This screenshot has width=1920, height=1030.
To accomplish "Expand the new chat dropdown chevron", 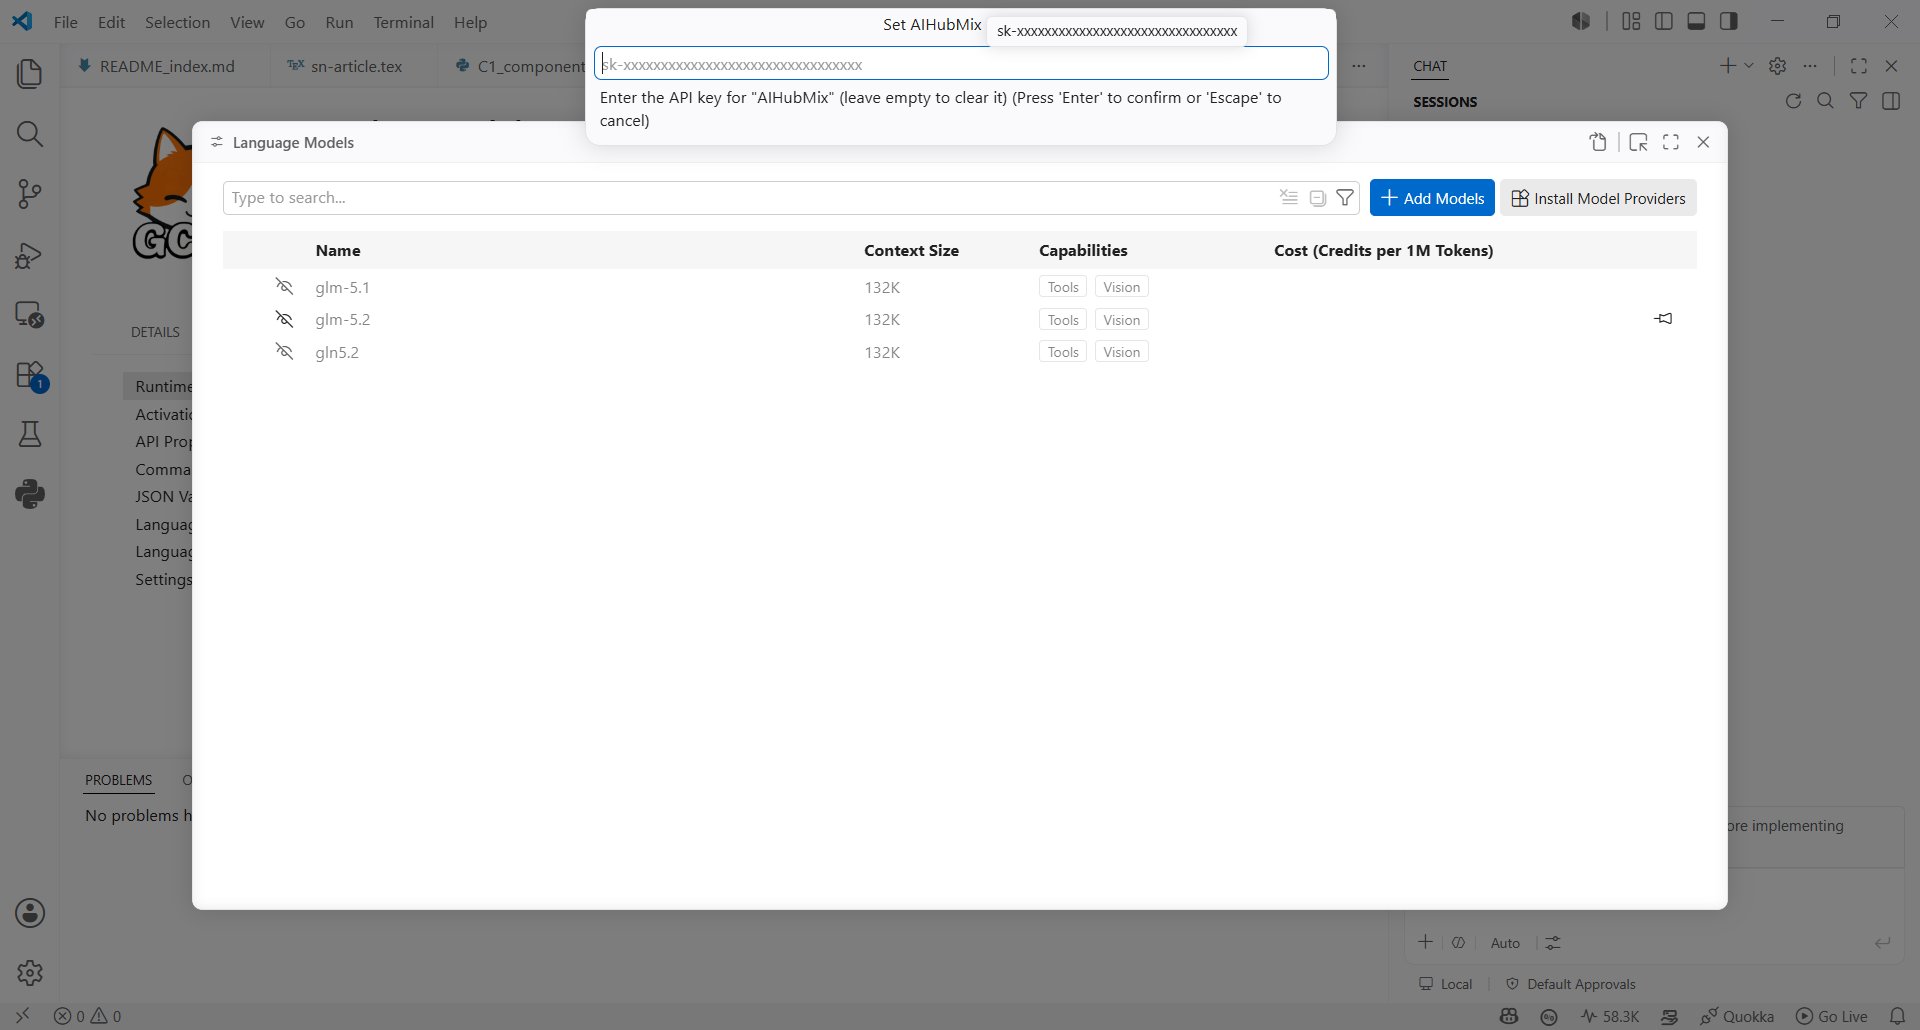I will pyautogui.click(x=1749, y=66).
